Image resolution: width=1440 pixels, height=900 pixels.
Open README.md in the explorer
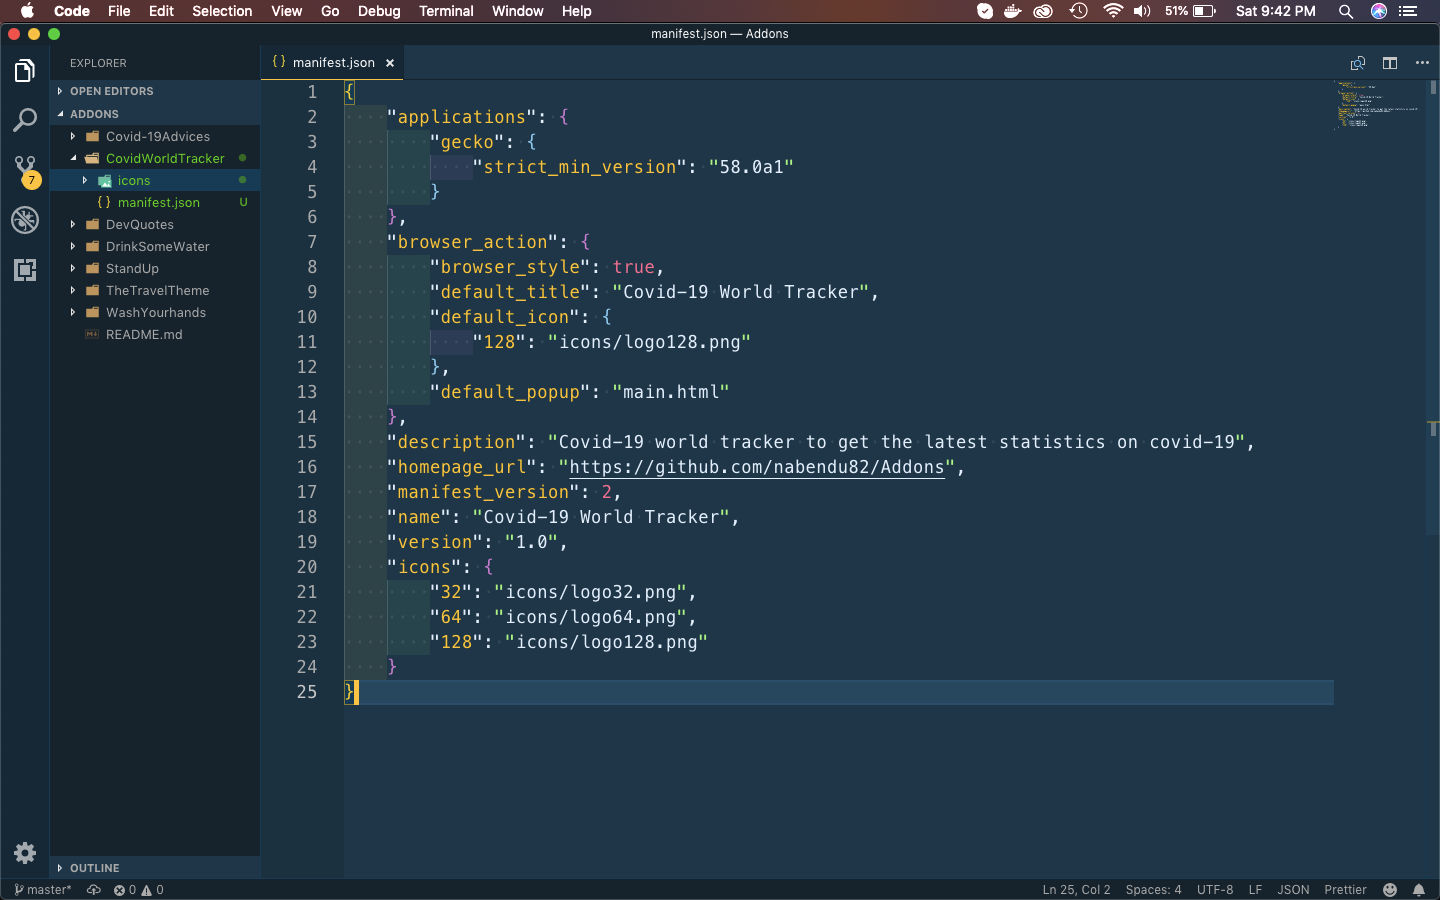pyautogui.click(x=155, y=335)
